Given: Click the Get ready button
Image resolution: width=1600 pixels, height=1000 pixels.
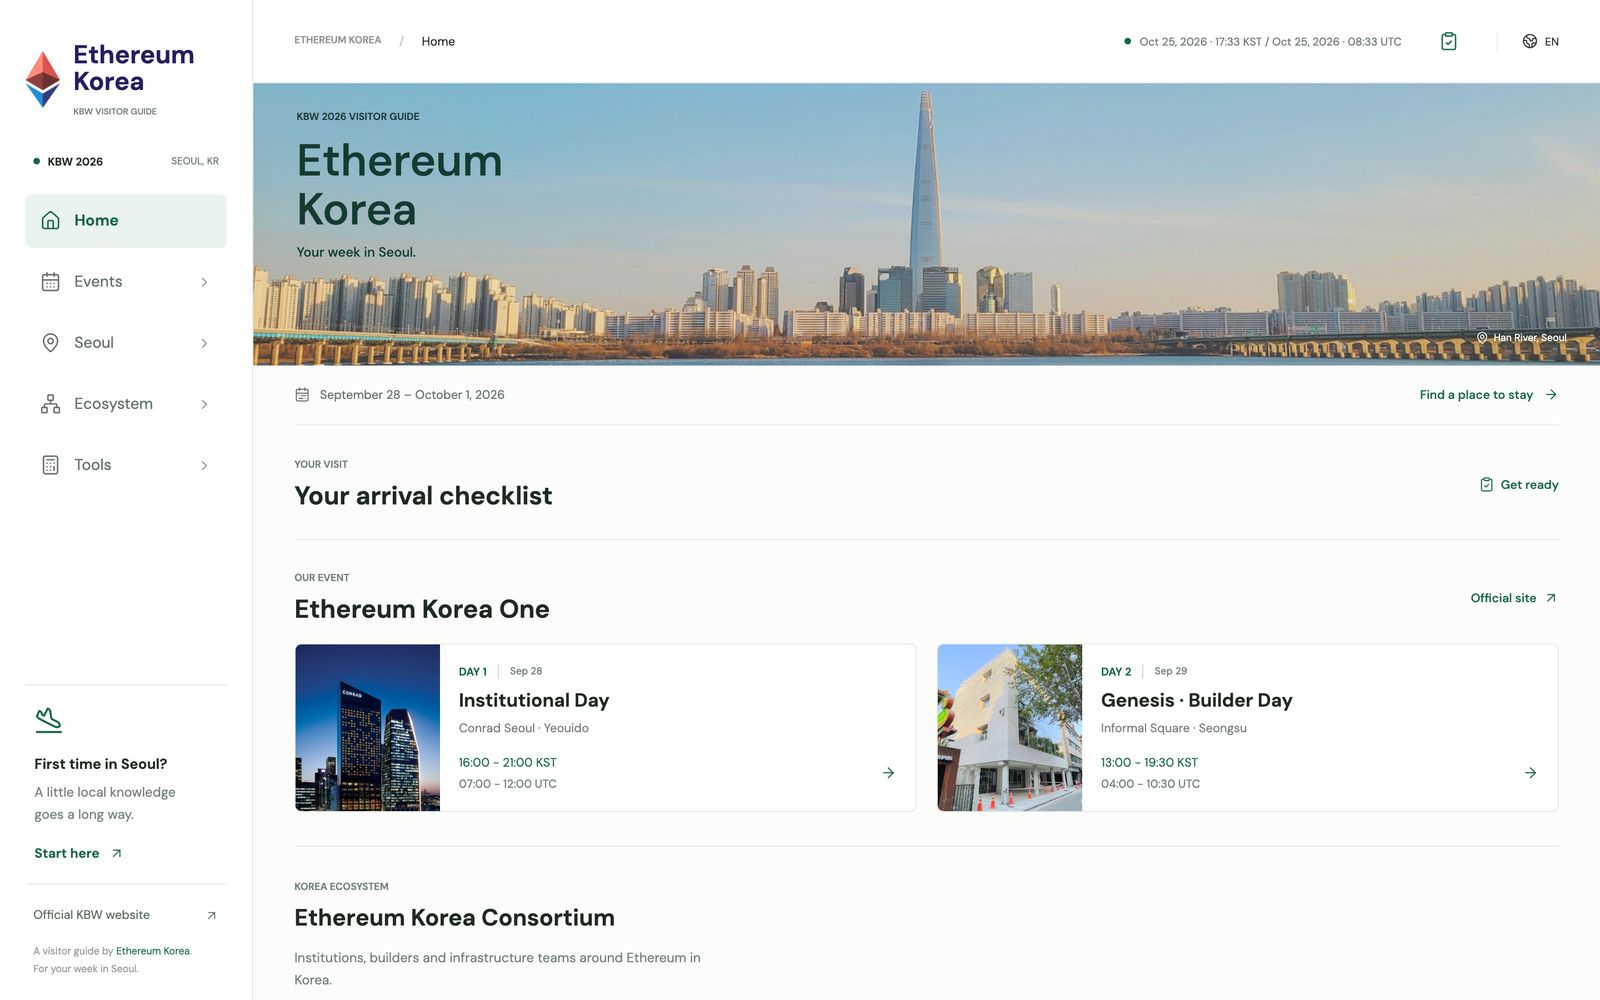Looking at the screenshot, I should tap(1519, 485).
